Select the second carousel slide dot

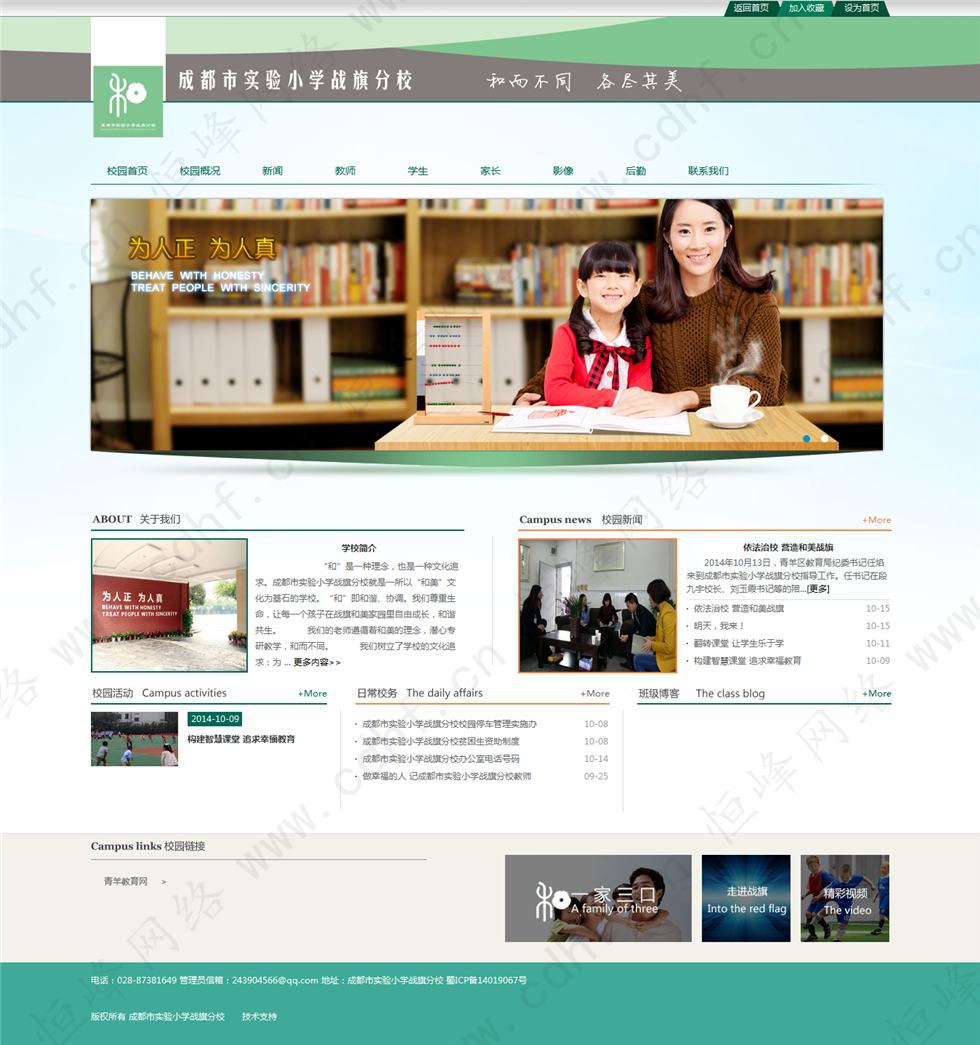(x=825, y=438)
